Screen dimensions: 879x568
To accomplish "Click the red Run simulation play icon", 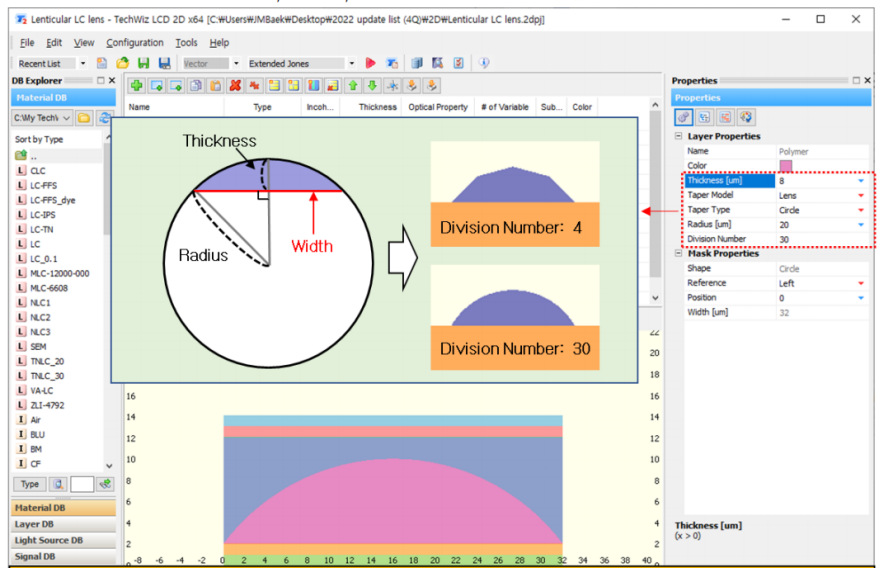I will (x=370, y=63).
